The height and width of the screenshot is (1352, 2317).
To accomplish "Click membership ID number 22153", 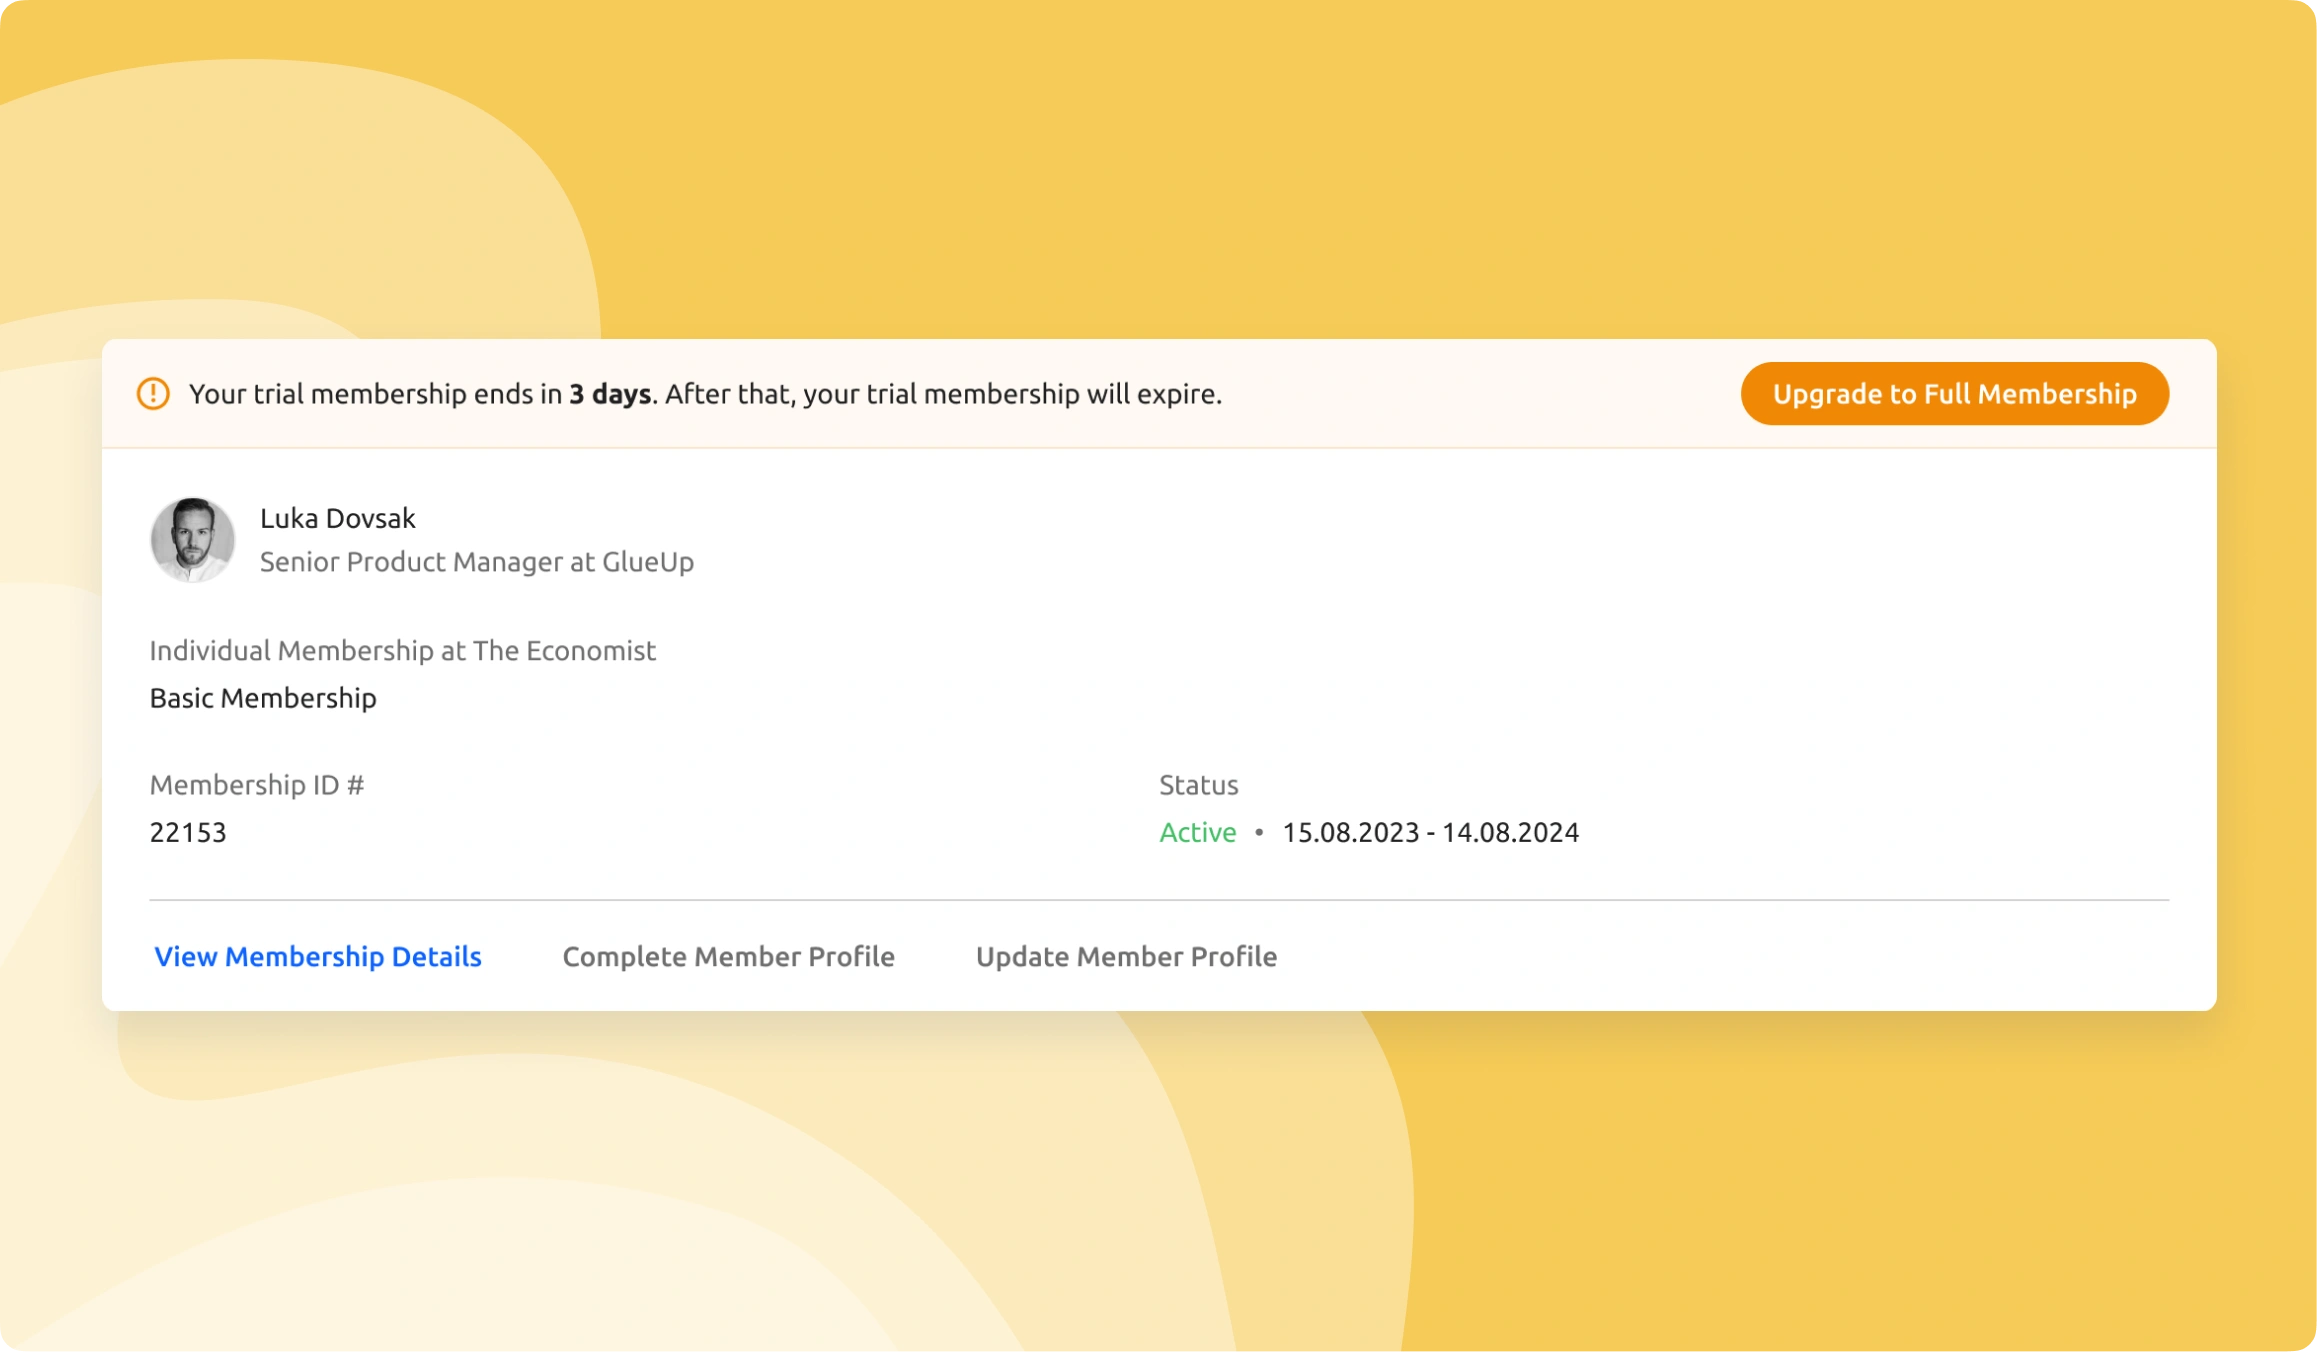I will [x=188, y=832].
